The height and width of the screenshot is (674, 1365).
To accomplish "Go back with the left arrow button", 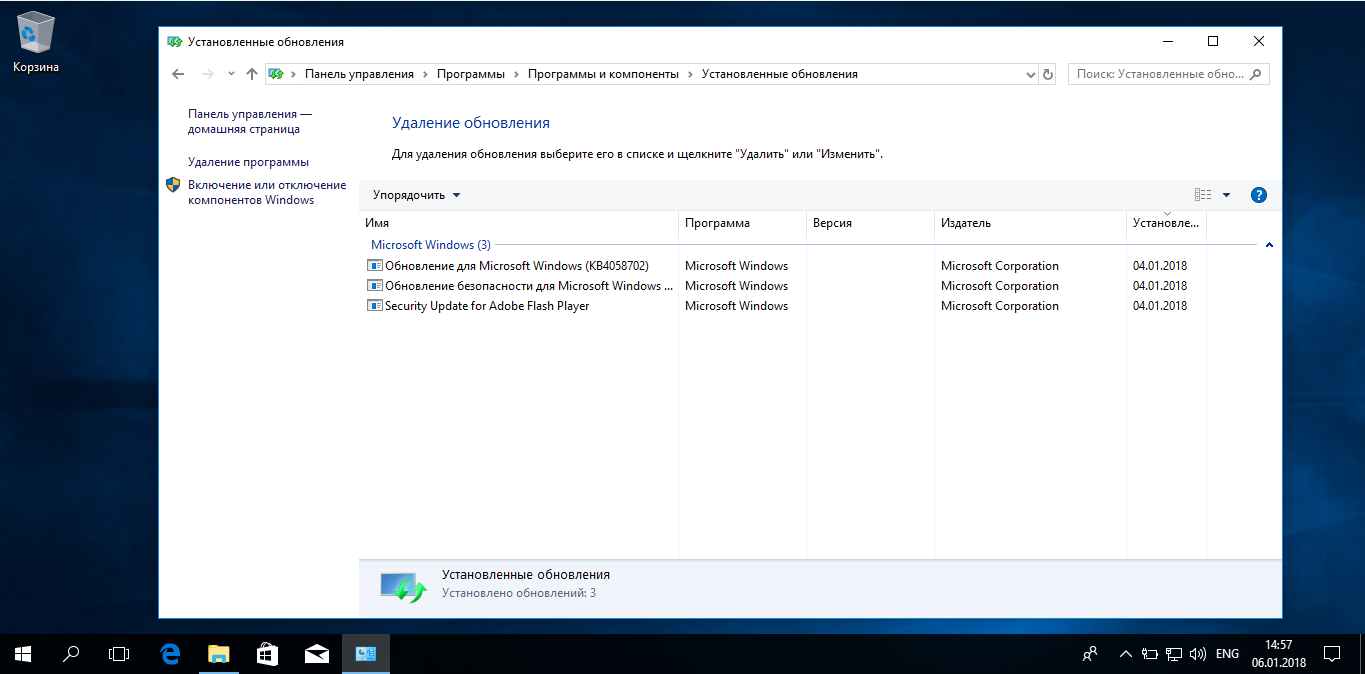I will 178,74.
